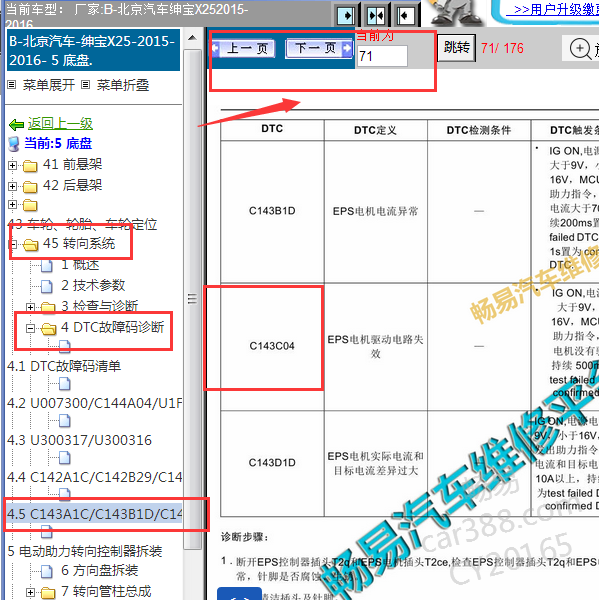The image size is (599, 600).
Task: Click folder icon of 3 检查与诊断
Action: pyautogui.click(x=48, y=307)
